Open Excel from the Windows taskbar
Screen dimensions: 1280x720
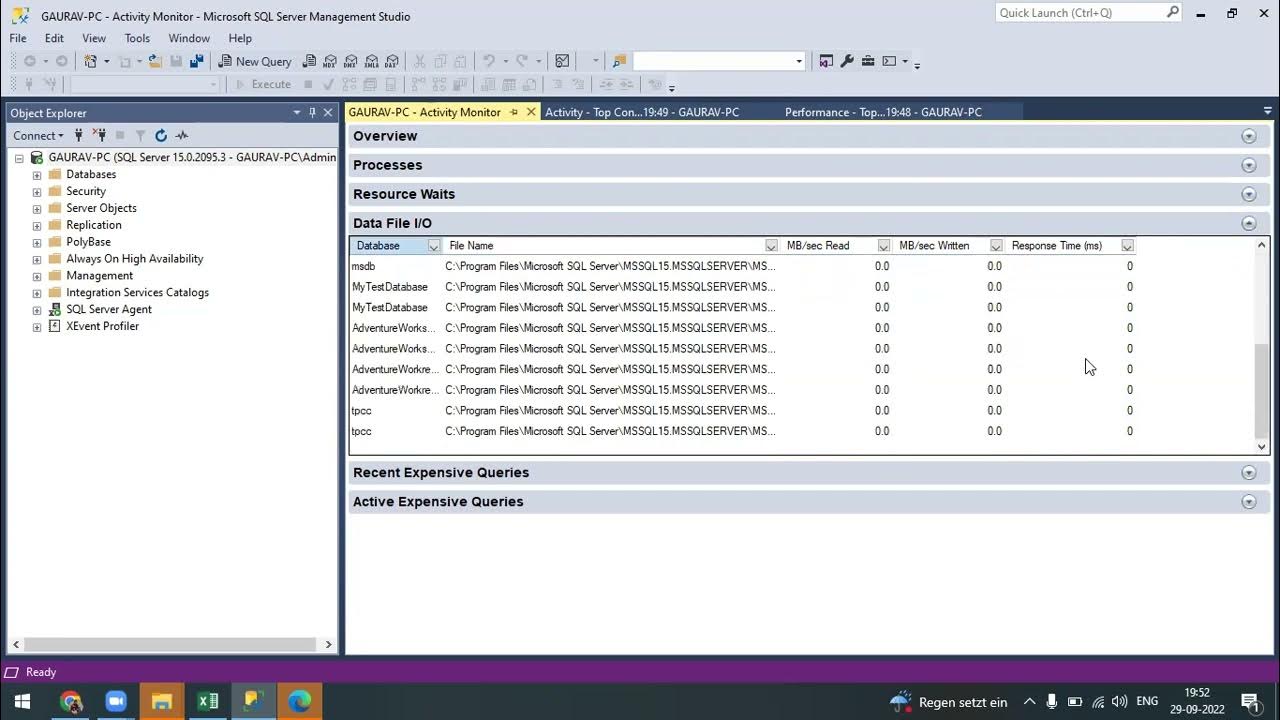[x=208, y=701]
